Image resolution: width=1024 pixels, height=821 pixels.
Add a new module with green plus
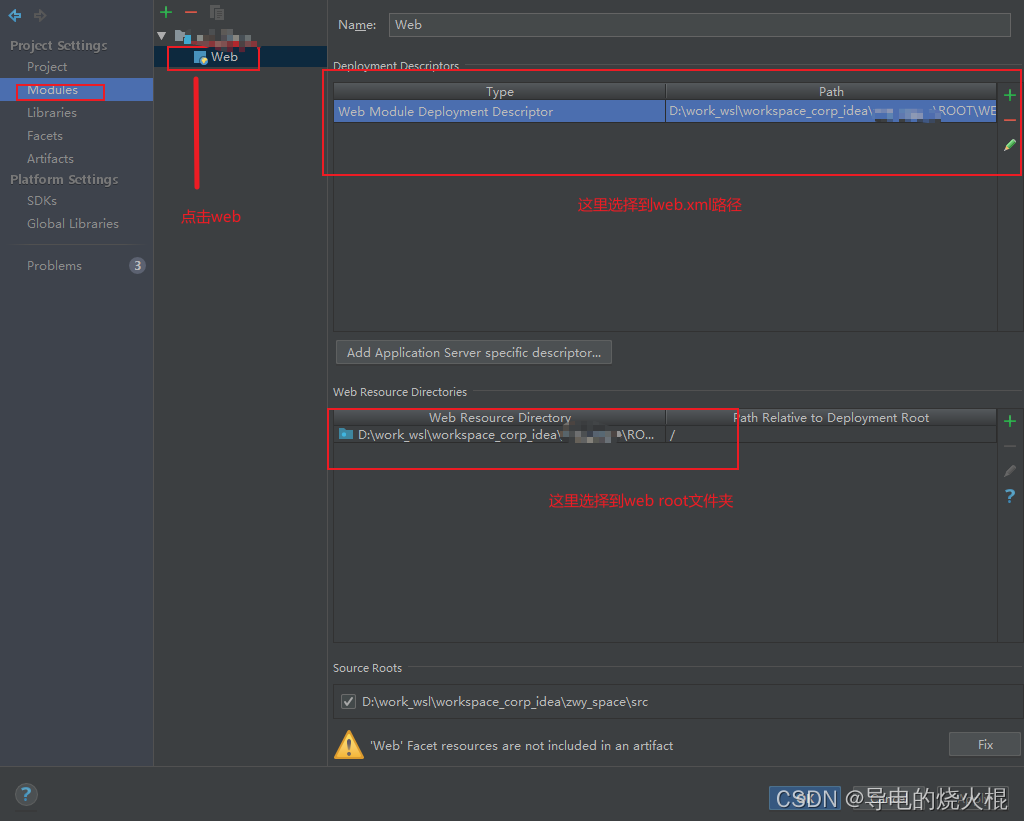point(166,12)
